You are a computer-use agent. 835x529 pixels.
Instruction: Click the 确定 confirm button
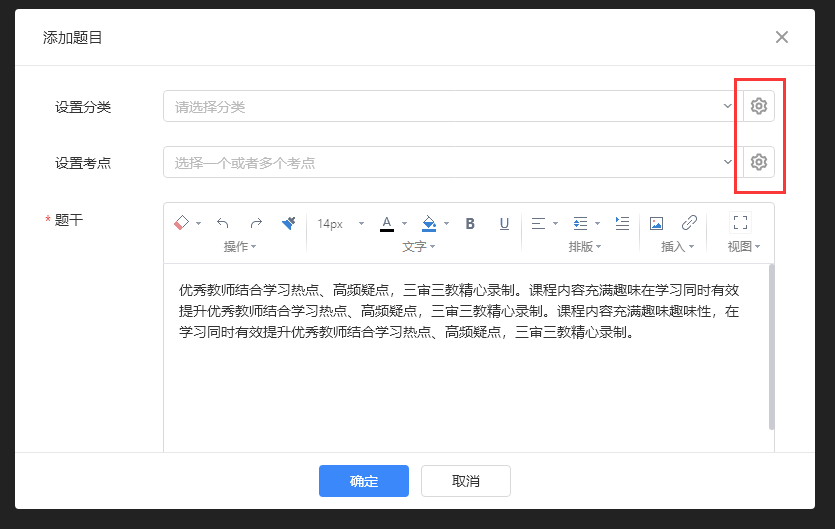coord(364,481)
